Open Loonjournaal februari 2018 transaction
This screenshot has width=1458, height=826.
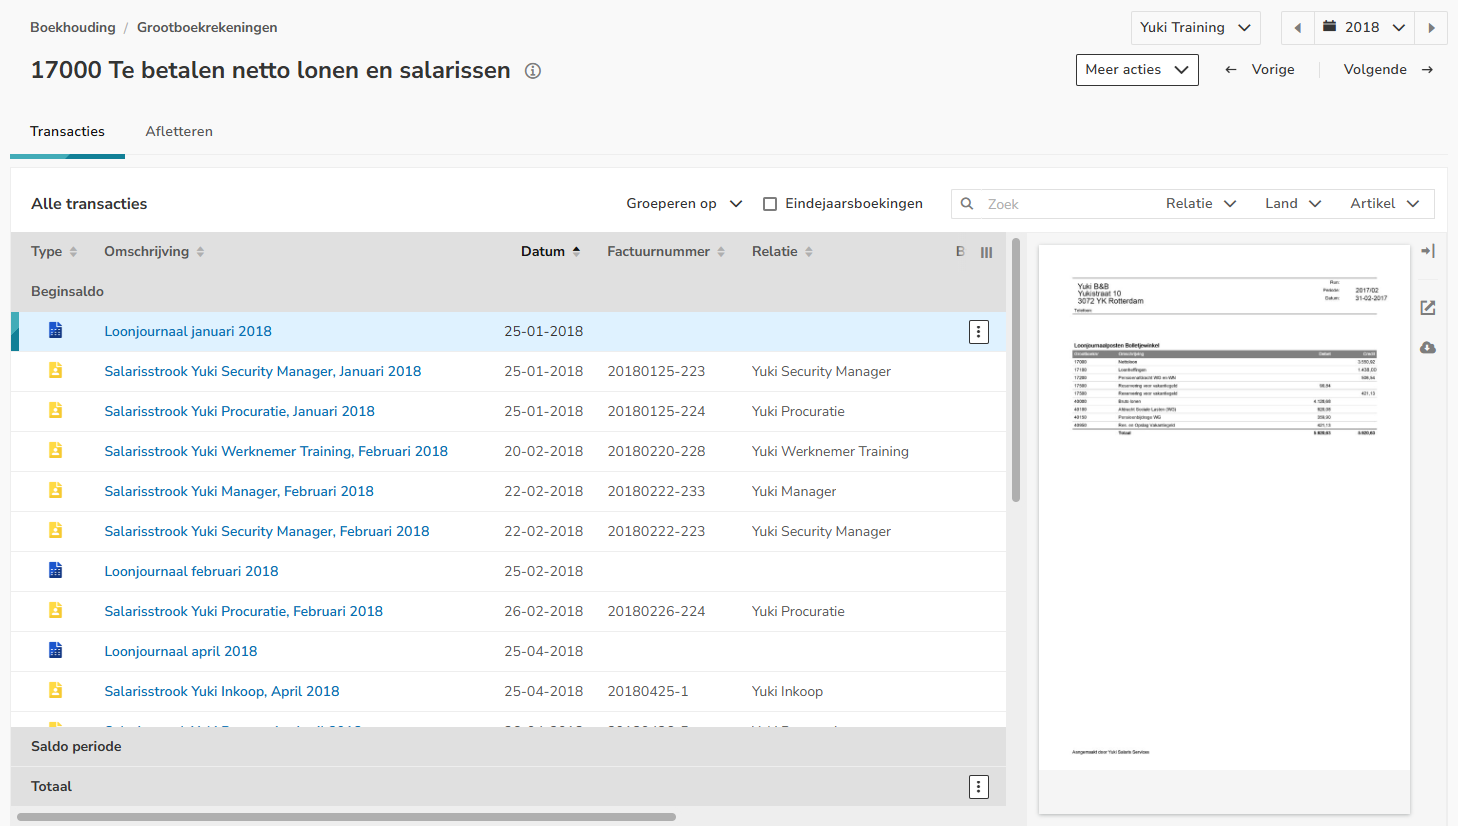click(x=192, y=572)
